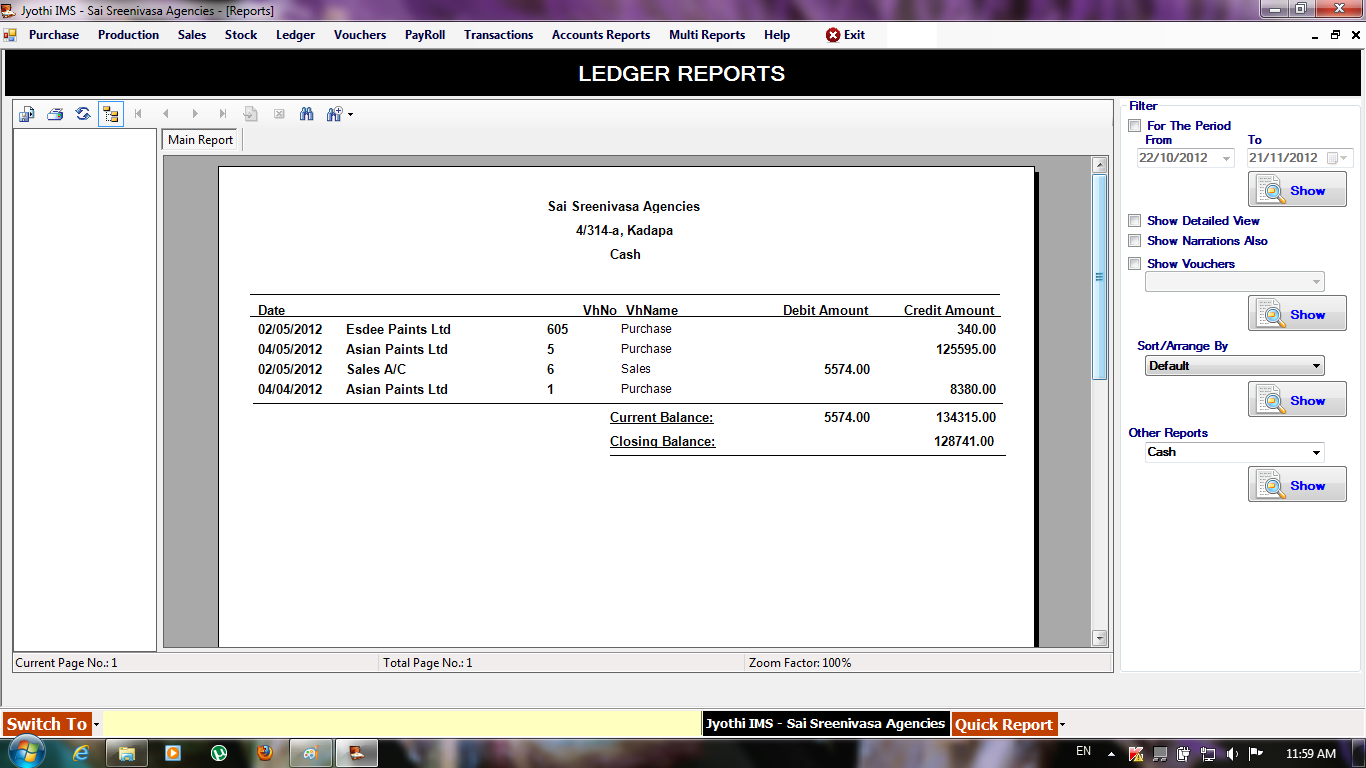The image size is (1366, 768).
Task: Open the Other Reports Cash dropdown
Action: [x=1235, y=452]
